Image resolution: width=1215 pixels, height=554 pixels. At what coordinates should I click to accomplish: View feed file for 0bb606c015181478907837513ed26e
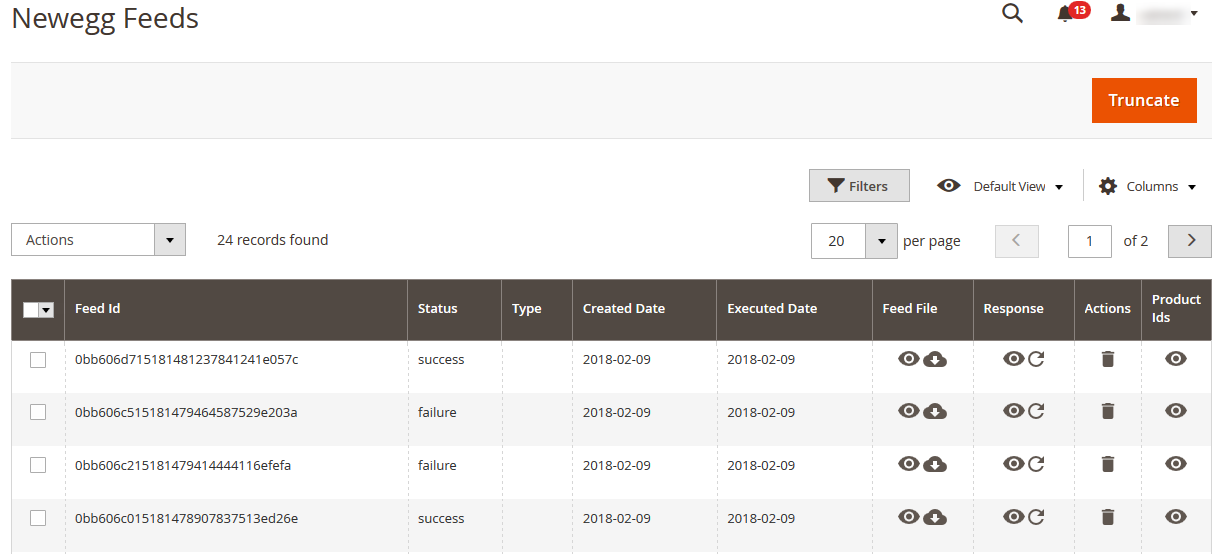point(909,516)
